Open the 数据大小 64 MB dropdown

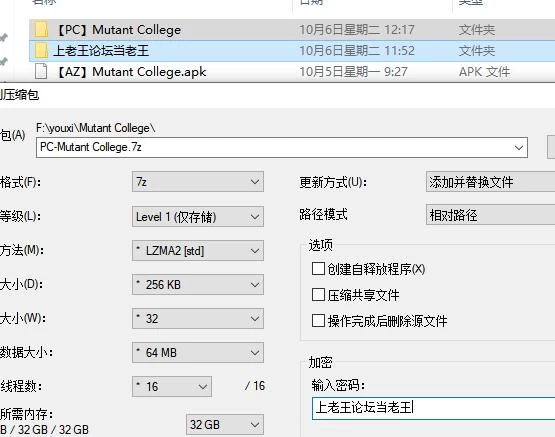[x=198, y=352]
